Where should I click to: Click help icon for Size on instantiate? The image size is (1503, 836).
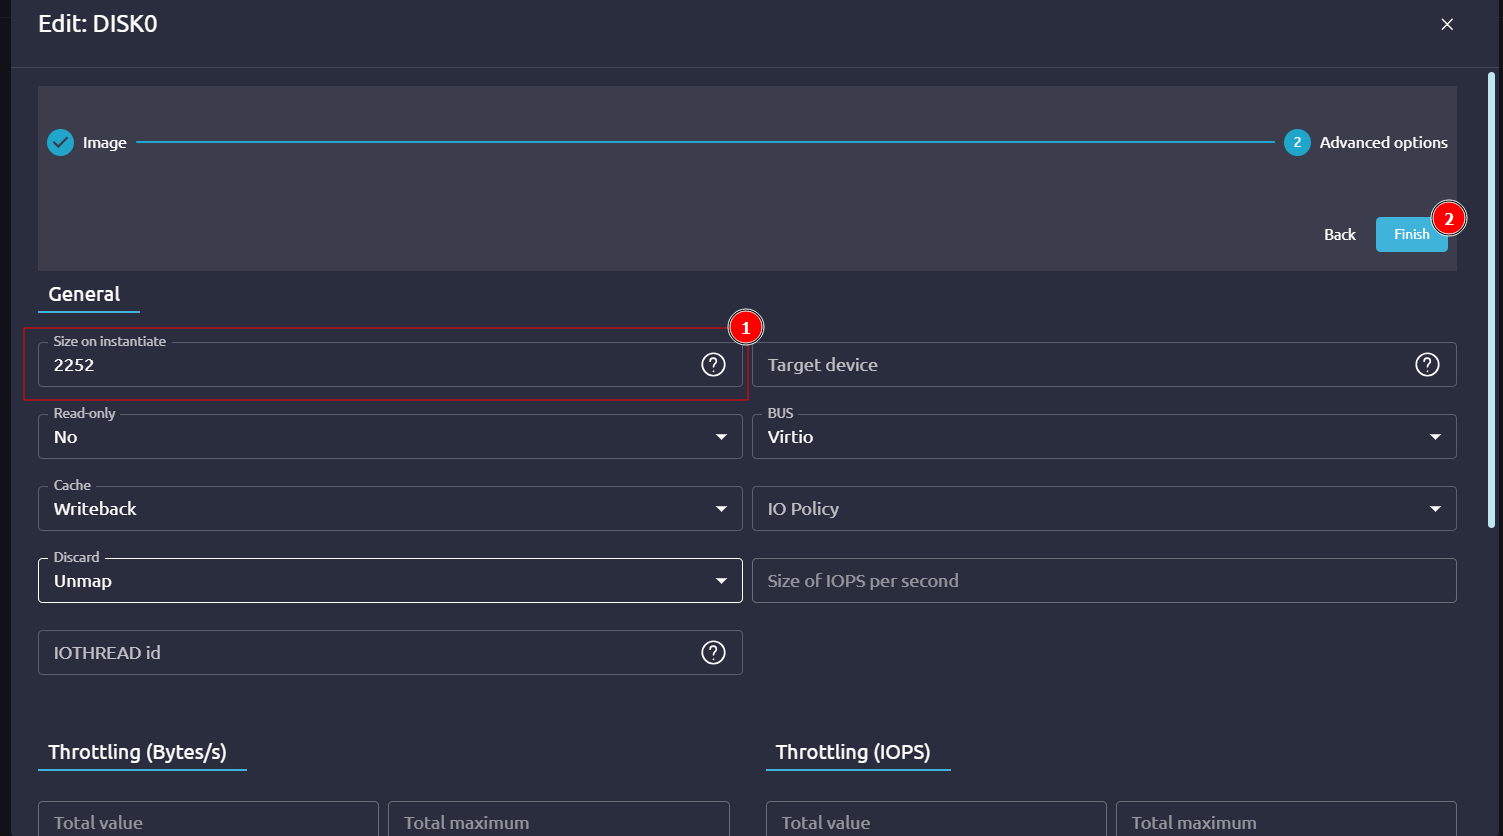point(713,365)
